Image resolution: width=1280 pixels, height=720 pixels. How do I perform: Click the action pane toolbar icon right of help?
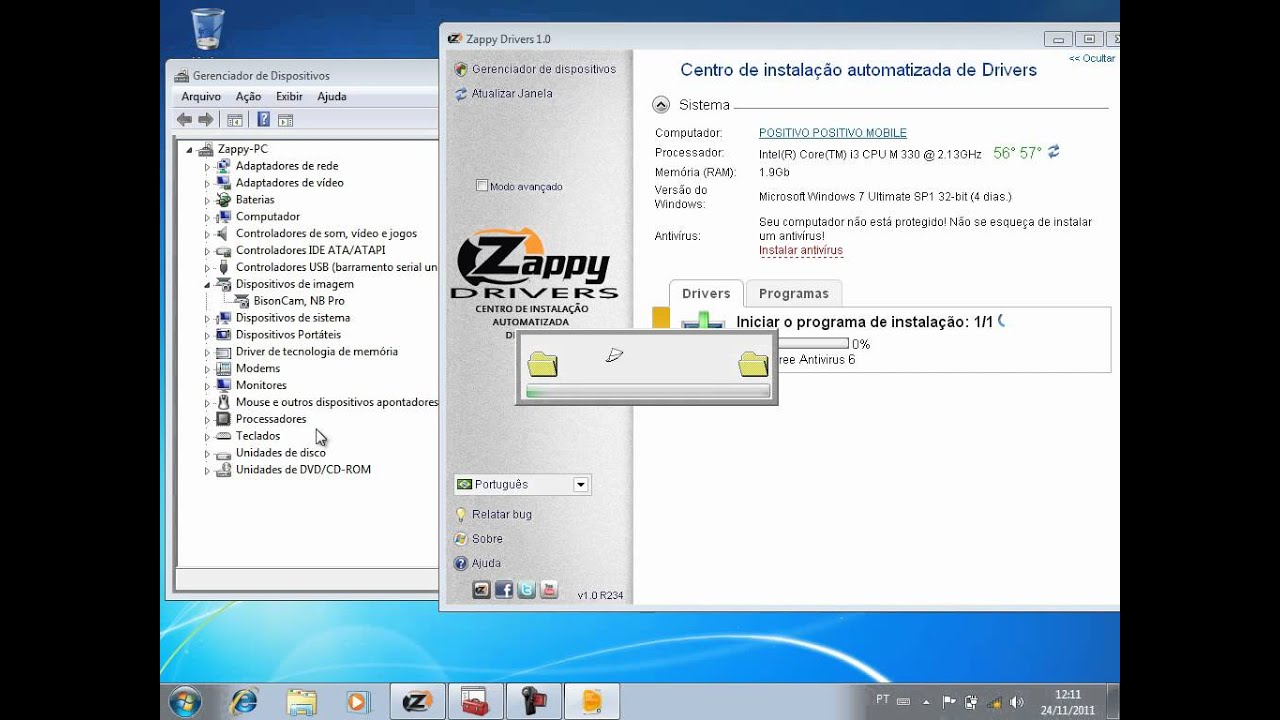286,120
